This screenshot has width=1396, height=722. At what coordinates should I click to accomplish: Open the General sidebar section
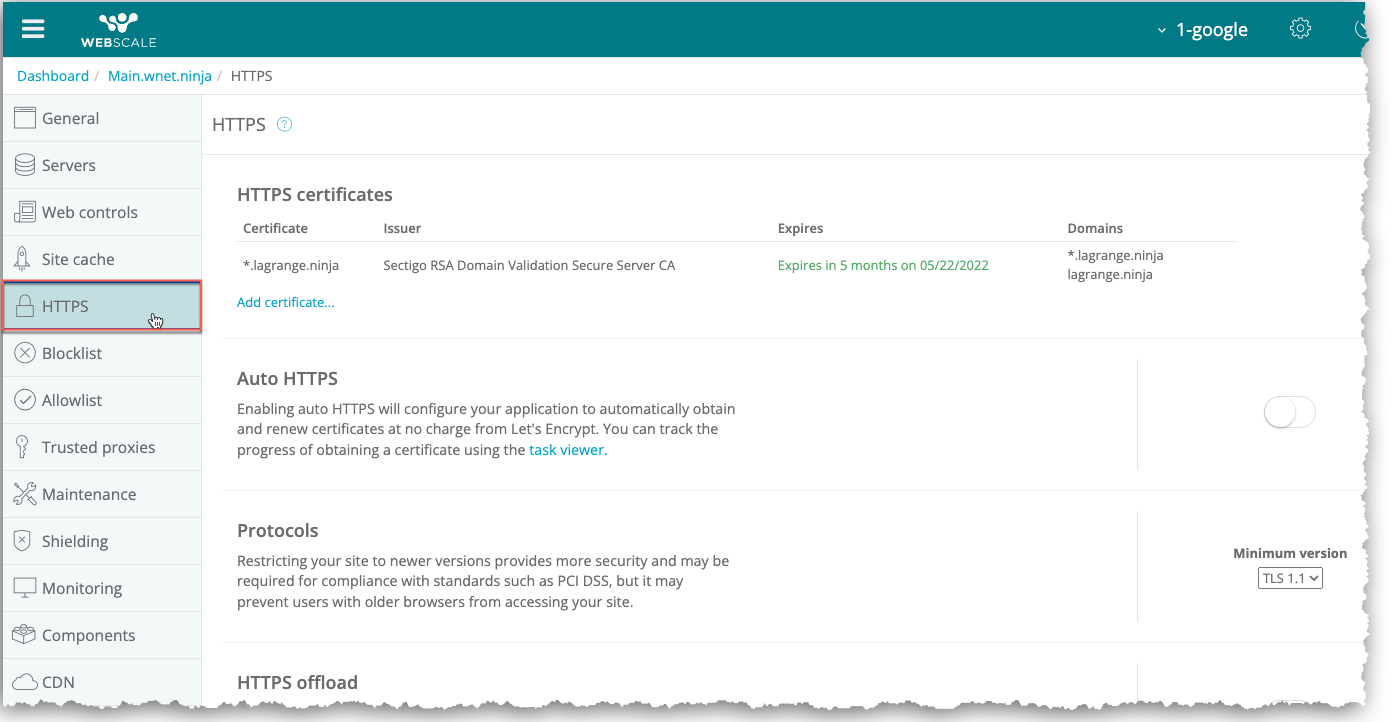[70, 118]
